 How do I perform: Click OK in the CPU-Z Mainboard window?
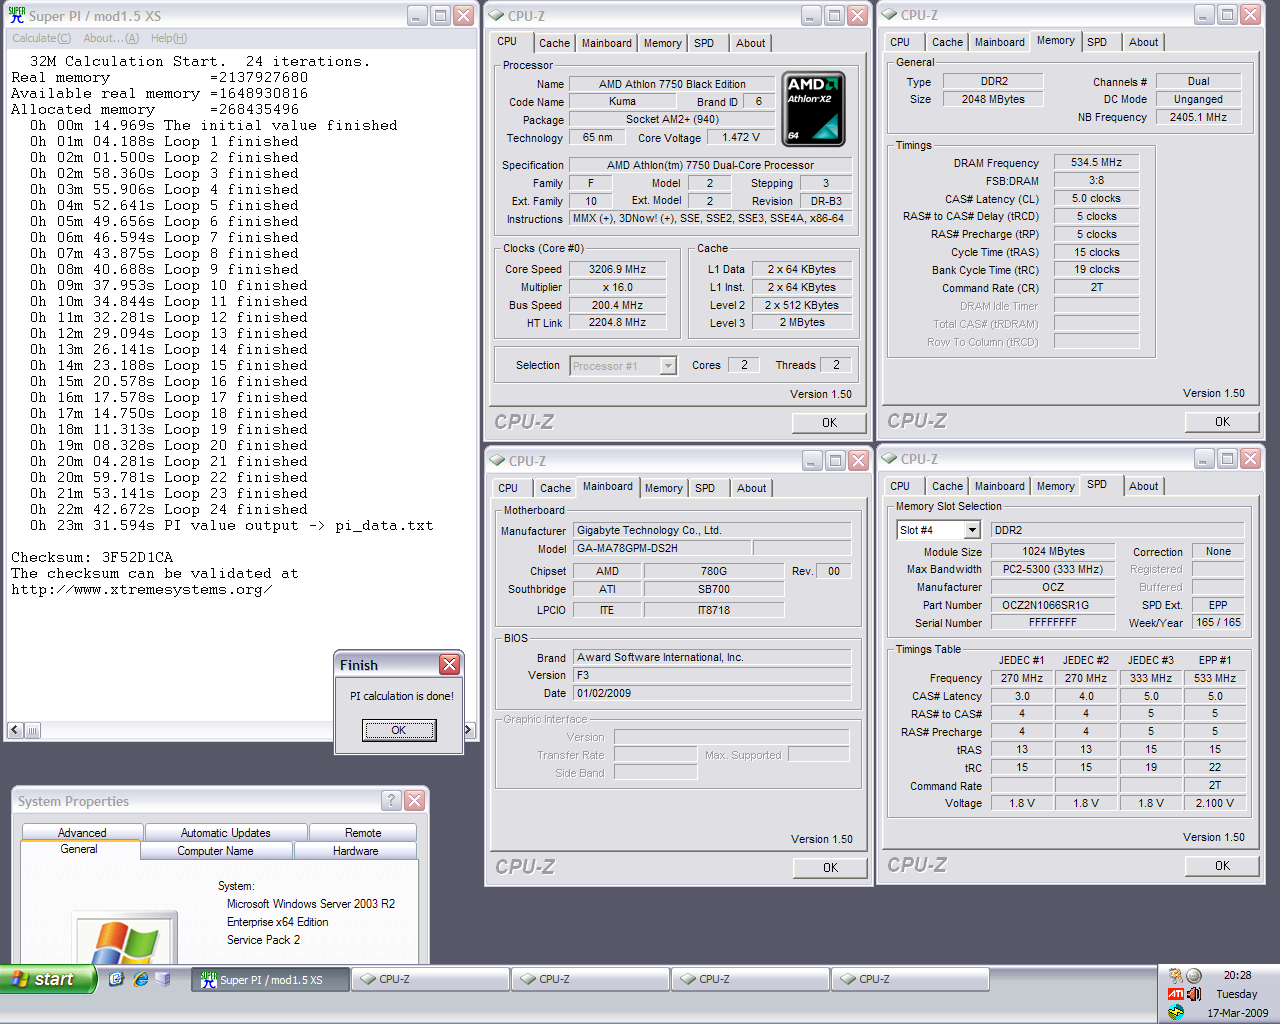pos(830,868)
